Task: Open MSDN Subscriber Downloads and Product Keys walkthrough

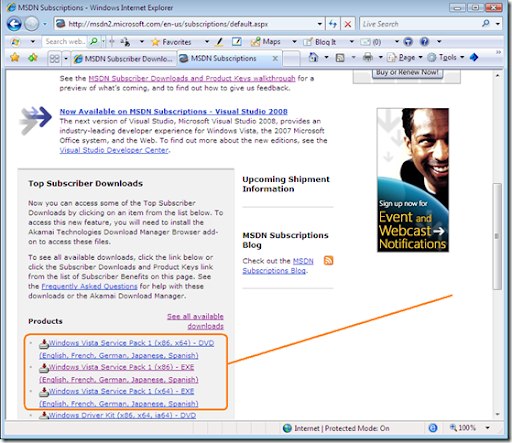Action: coord(192,78)
